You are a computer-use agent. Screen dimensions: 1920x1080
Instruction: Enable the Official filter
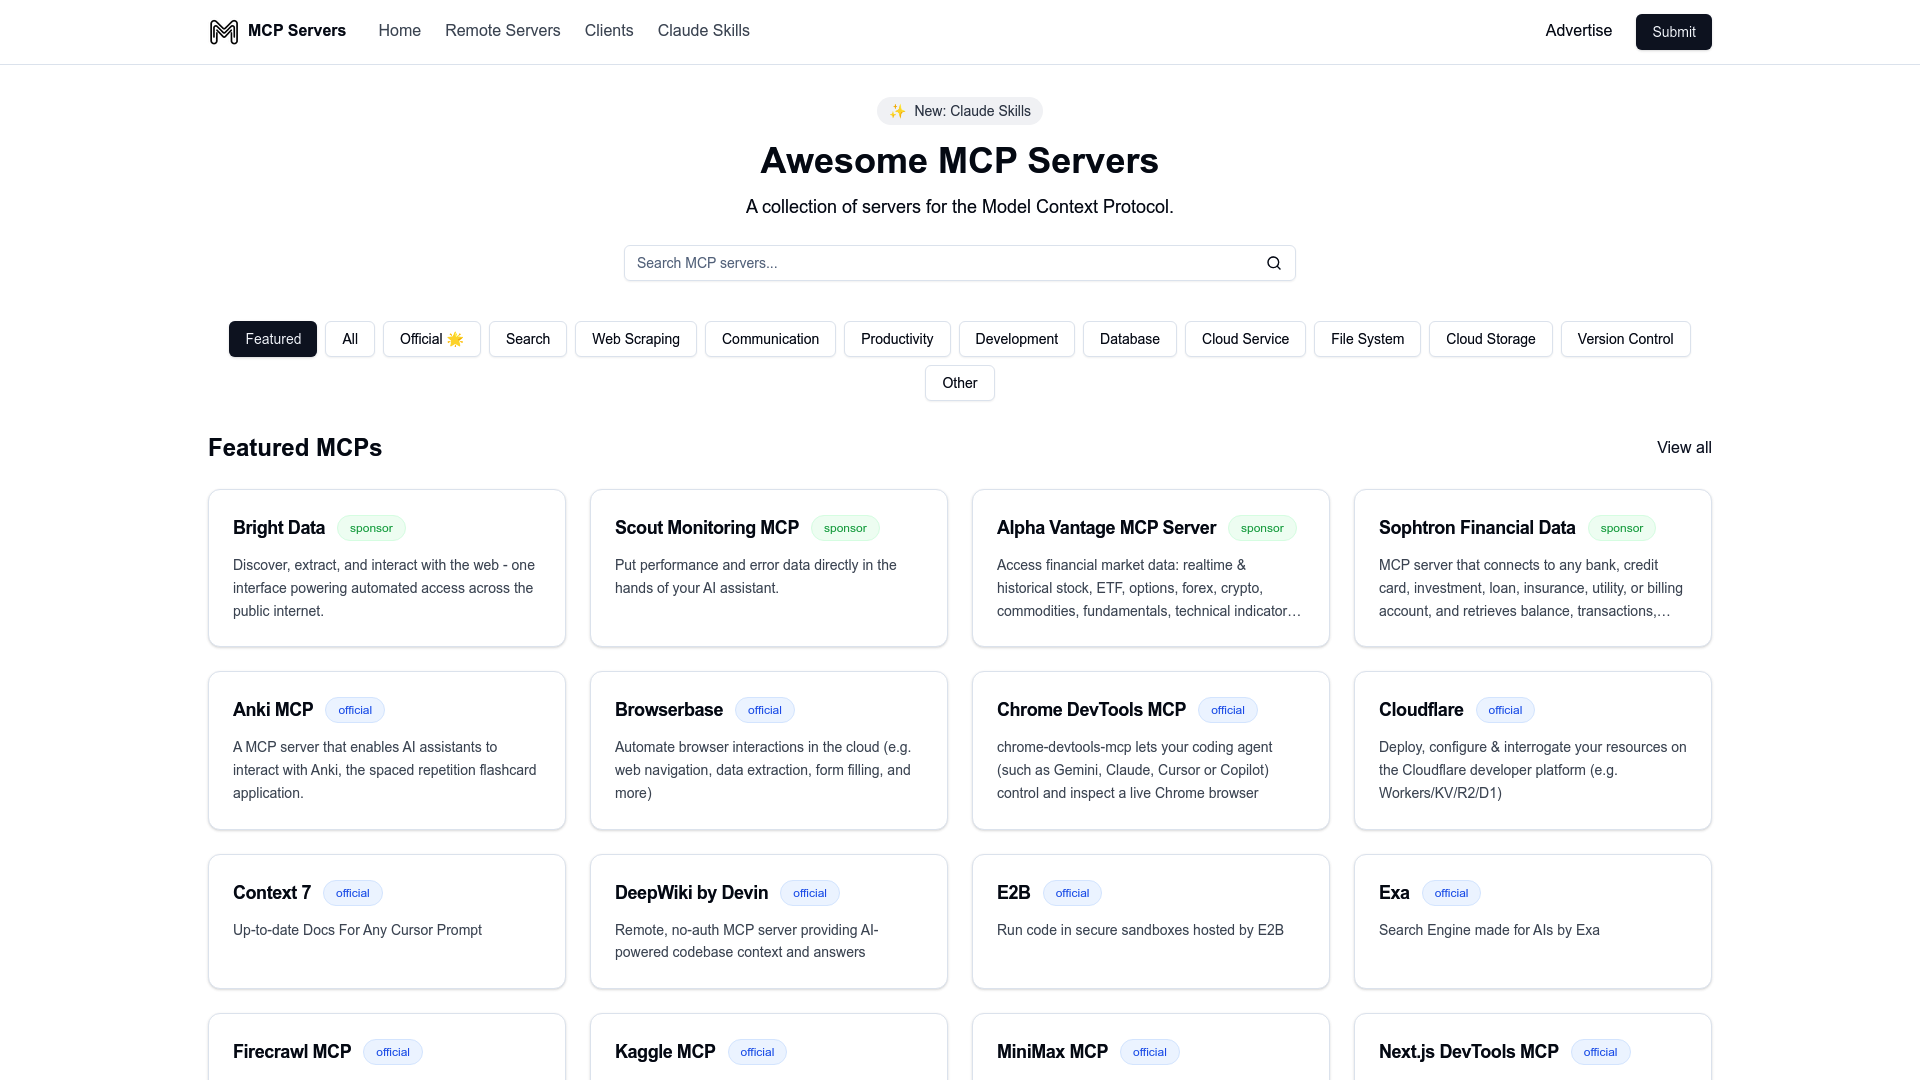(x=431, y=338)
